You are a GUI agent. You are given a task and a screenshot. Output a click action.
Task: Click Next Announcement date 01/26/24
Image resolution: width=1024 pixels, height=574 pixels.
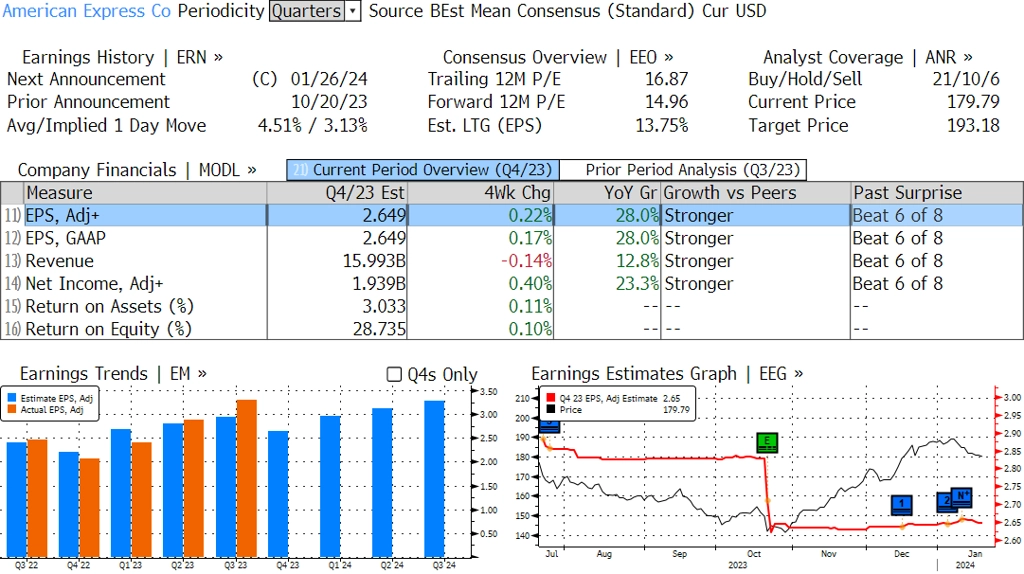[x=329, y=79]
